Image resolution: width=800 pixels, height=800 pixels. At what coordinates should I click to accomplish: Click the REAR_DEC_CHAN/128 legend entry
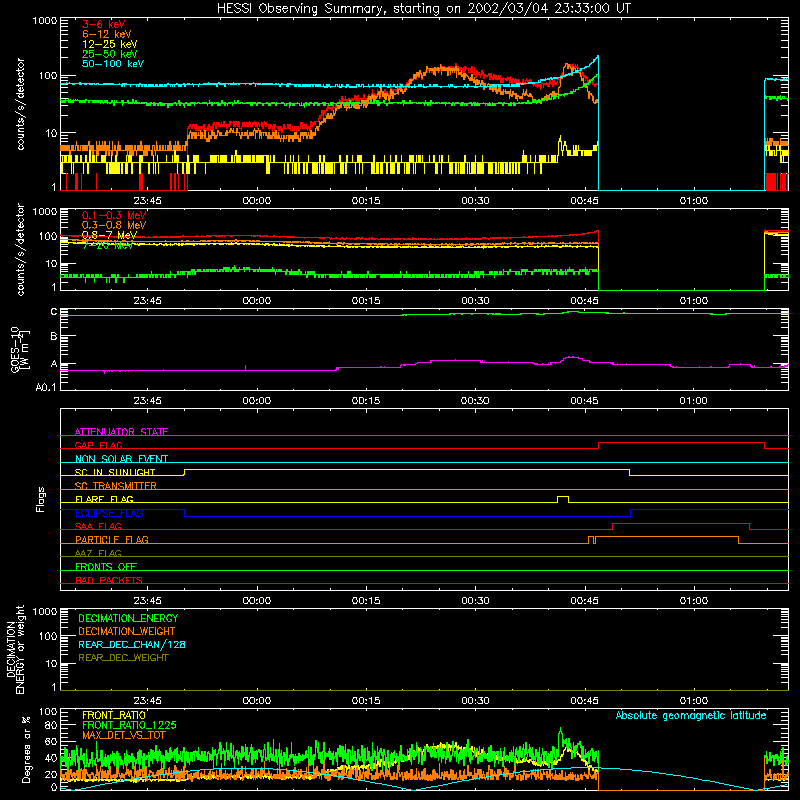[x=132, y=644]
